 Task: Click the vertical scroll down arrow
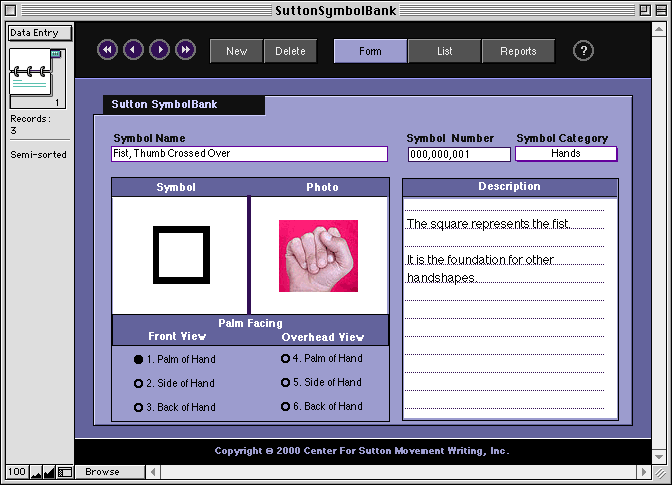click(659, 457)
